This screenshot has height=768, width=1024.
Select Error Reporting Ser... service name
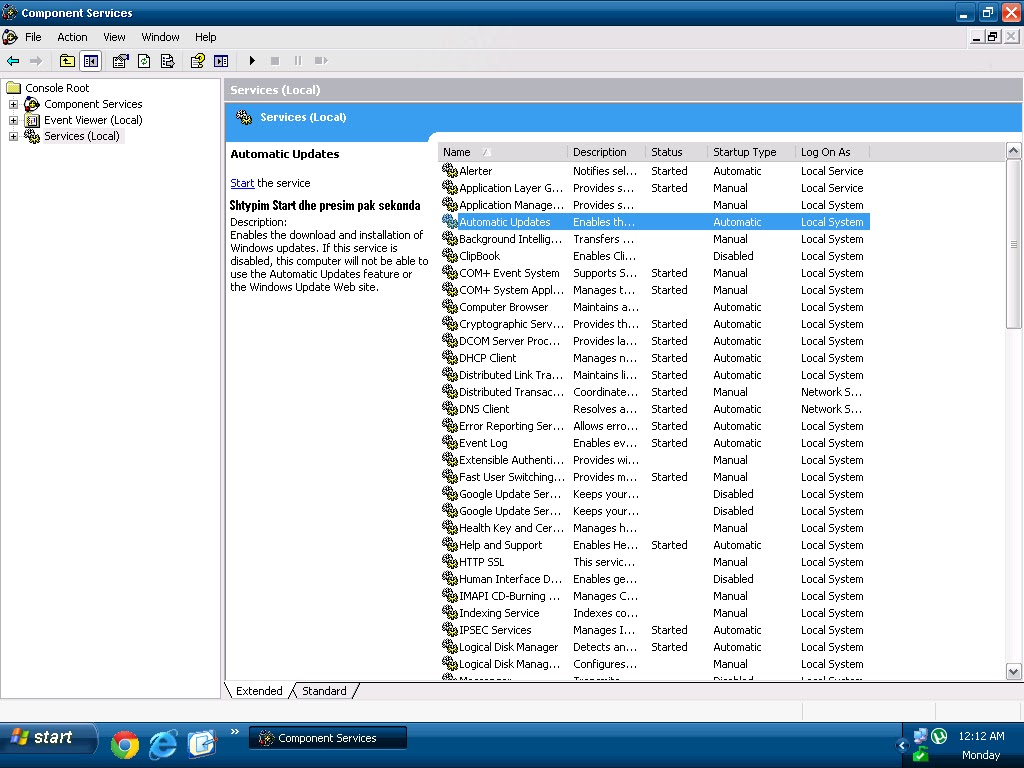point(511,426)
